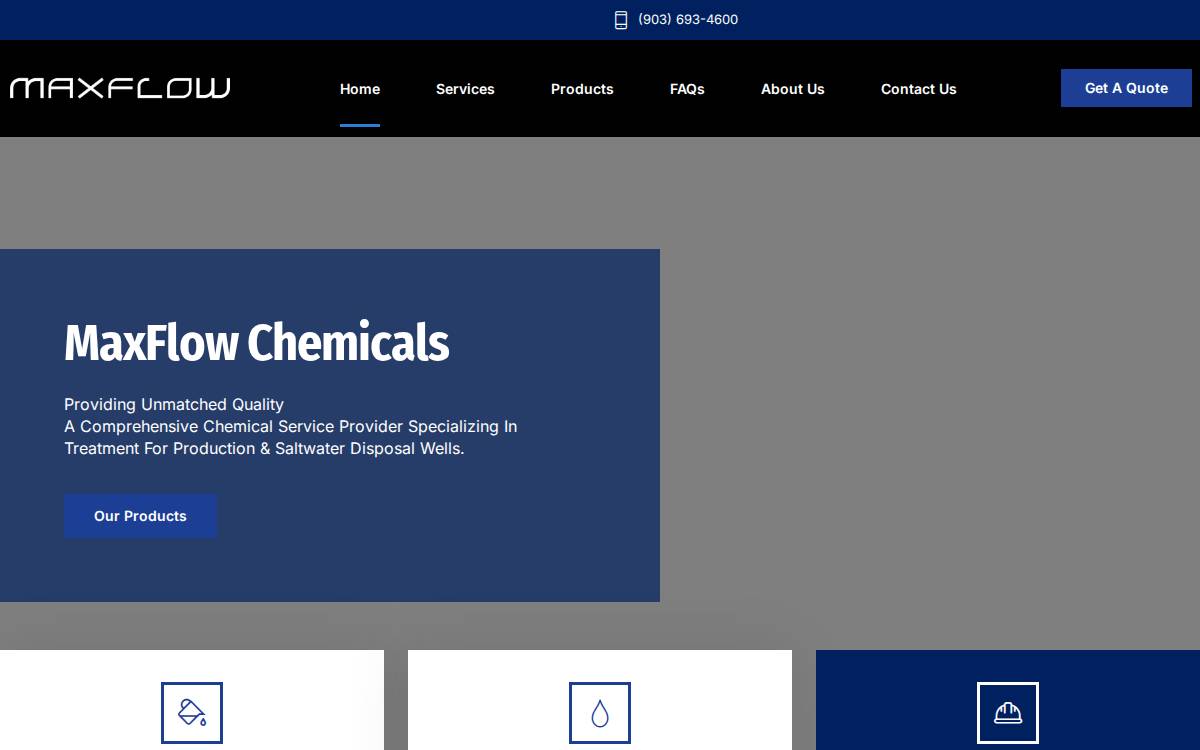Call the (903) 693-4600 phone number

pos(688,20)
